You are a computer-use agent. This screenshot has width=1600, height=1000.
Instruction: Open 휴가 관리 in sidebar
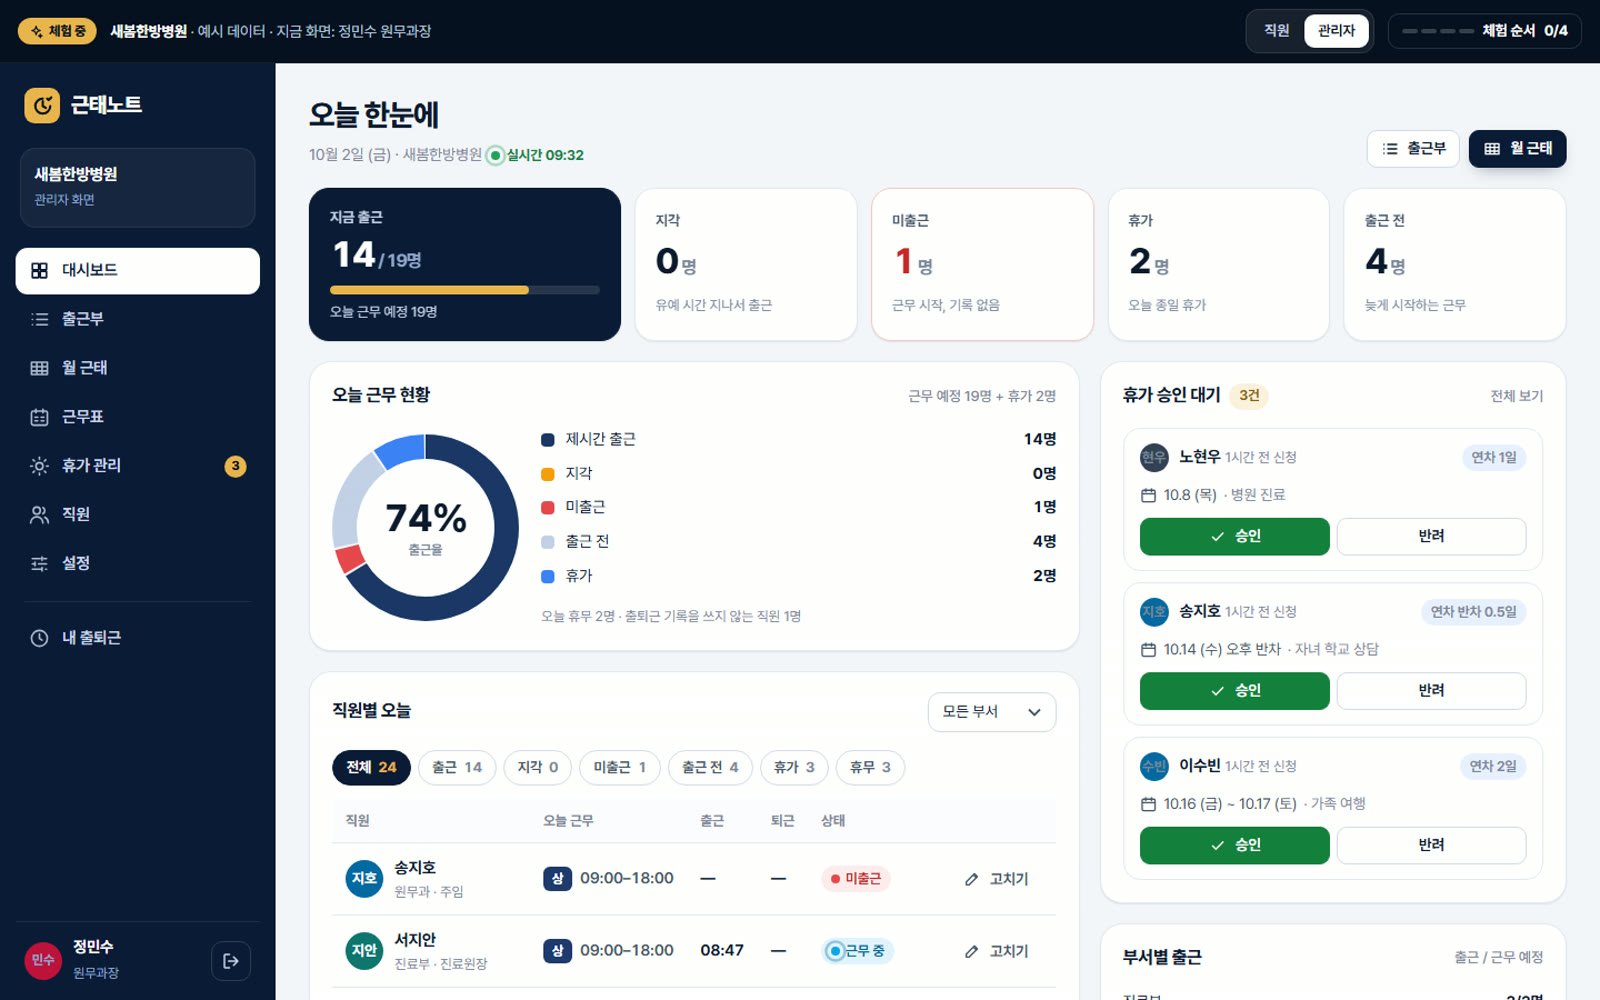[138, 466]
